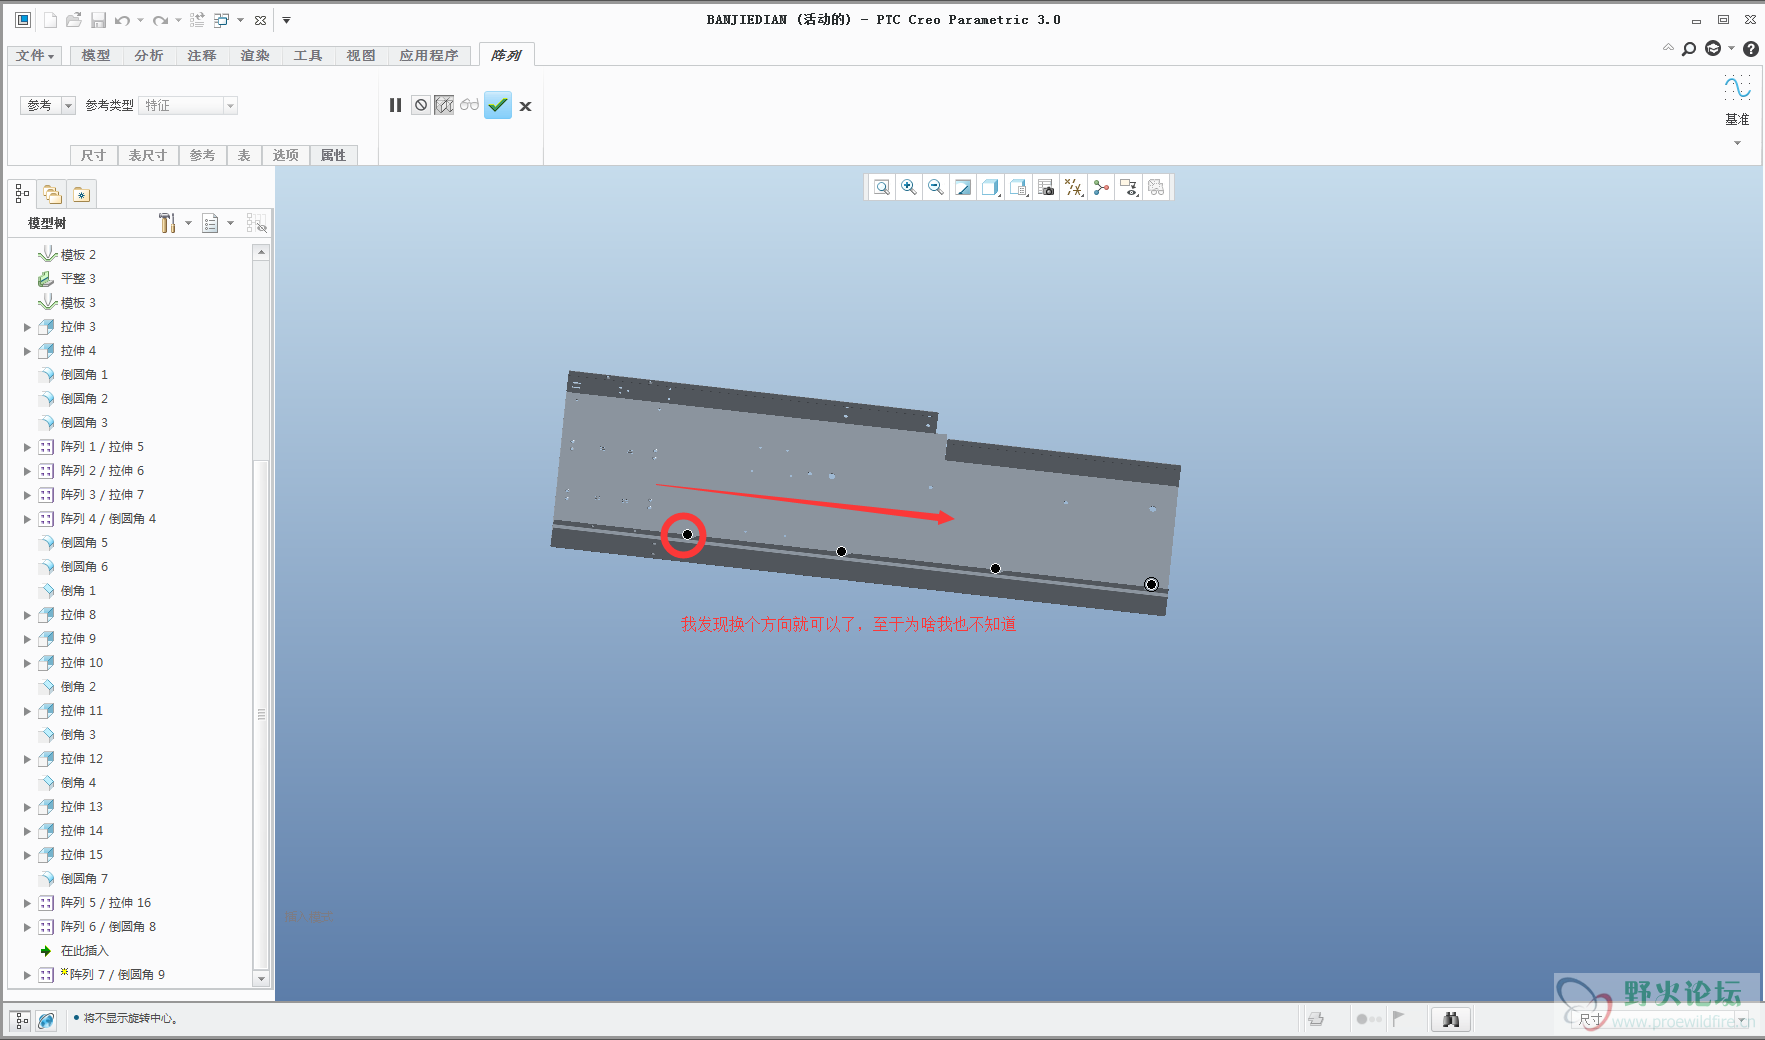Open the model tree Show list icon
Viewport: 1765px width, 1040px height.
coord(210,223)
